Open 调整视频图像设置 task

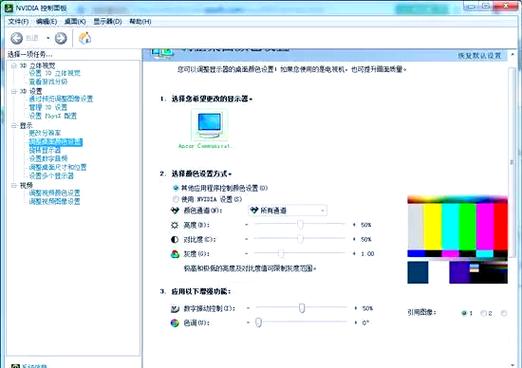(x=55, y=201)
